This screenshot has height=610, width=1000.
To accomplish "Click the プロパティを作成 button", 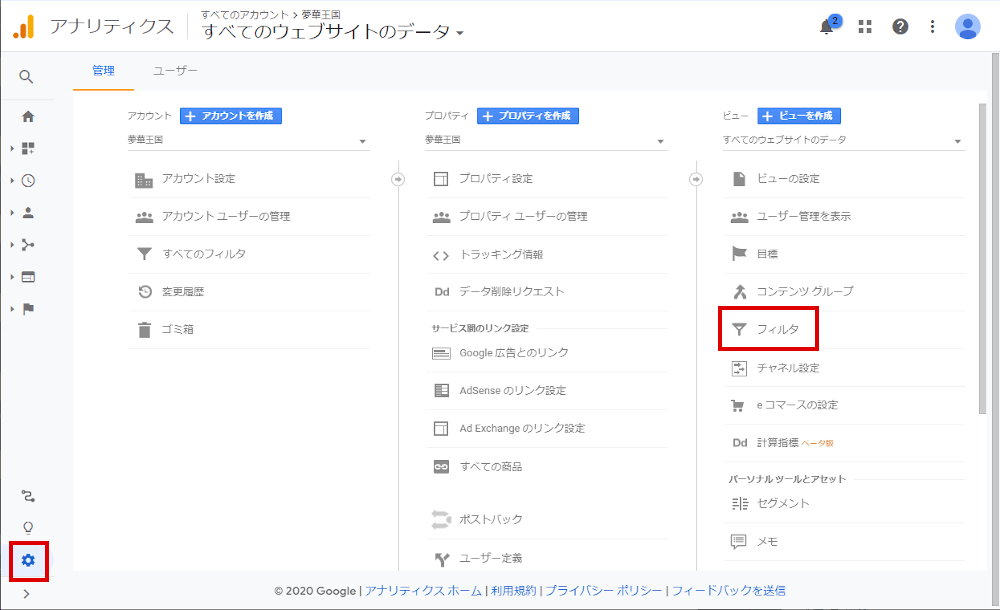I will tap(528, 116).
